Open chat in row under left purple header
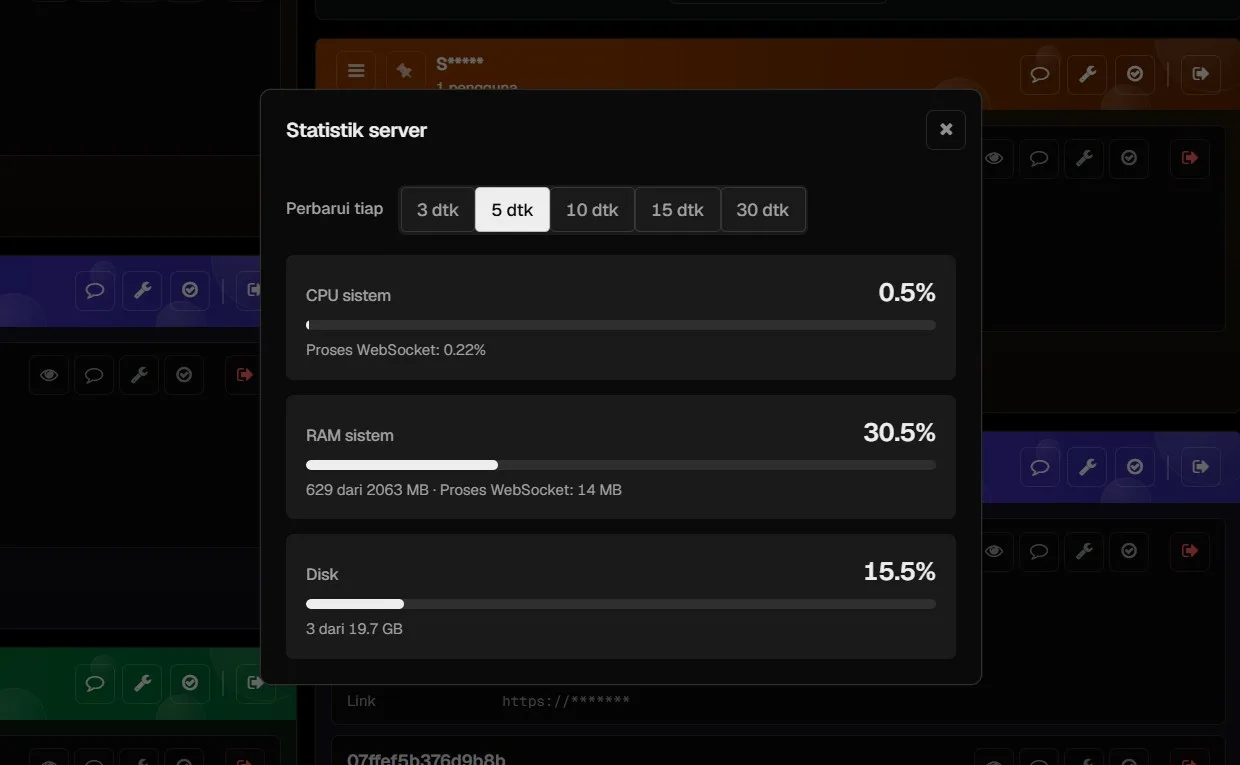Viewport: 1240px width, 765px height. 94,375
